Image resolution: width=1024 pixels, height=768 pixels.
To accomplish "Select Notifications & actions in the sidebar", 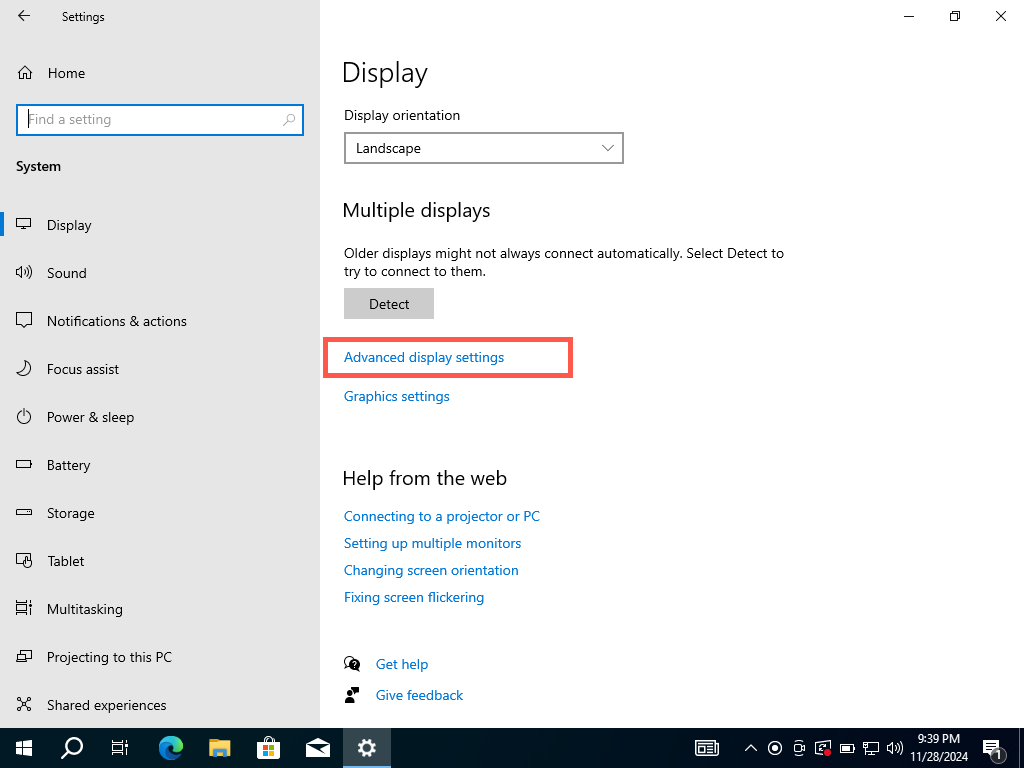I will point(116,321).
